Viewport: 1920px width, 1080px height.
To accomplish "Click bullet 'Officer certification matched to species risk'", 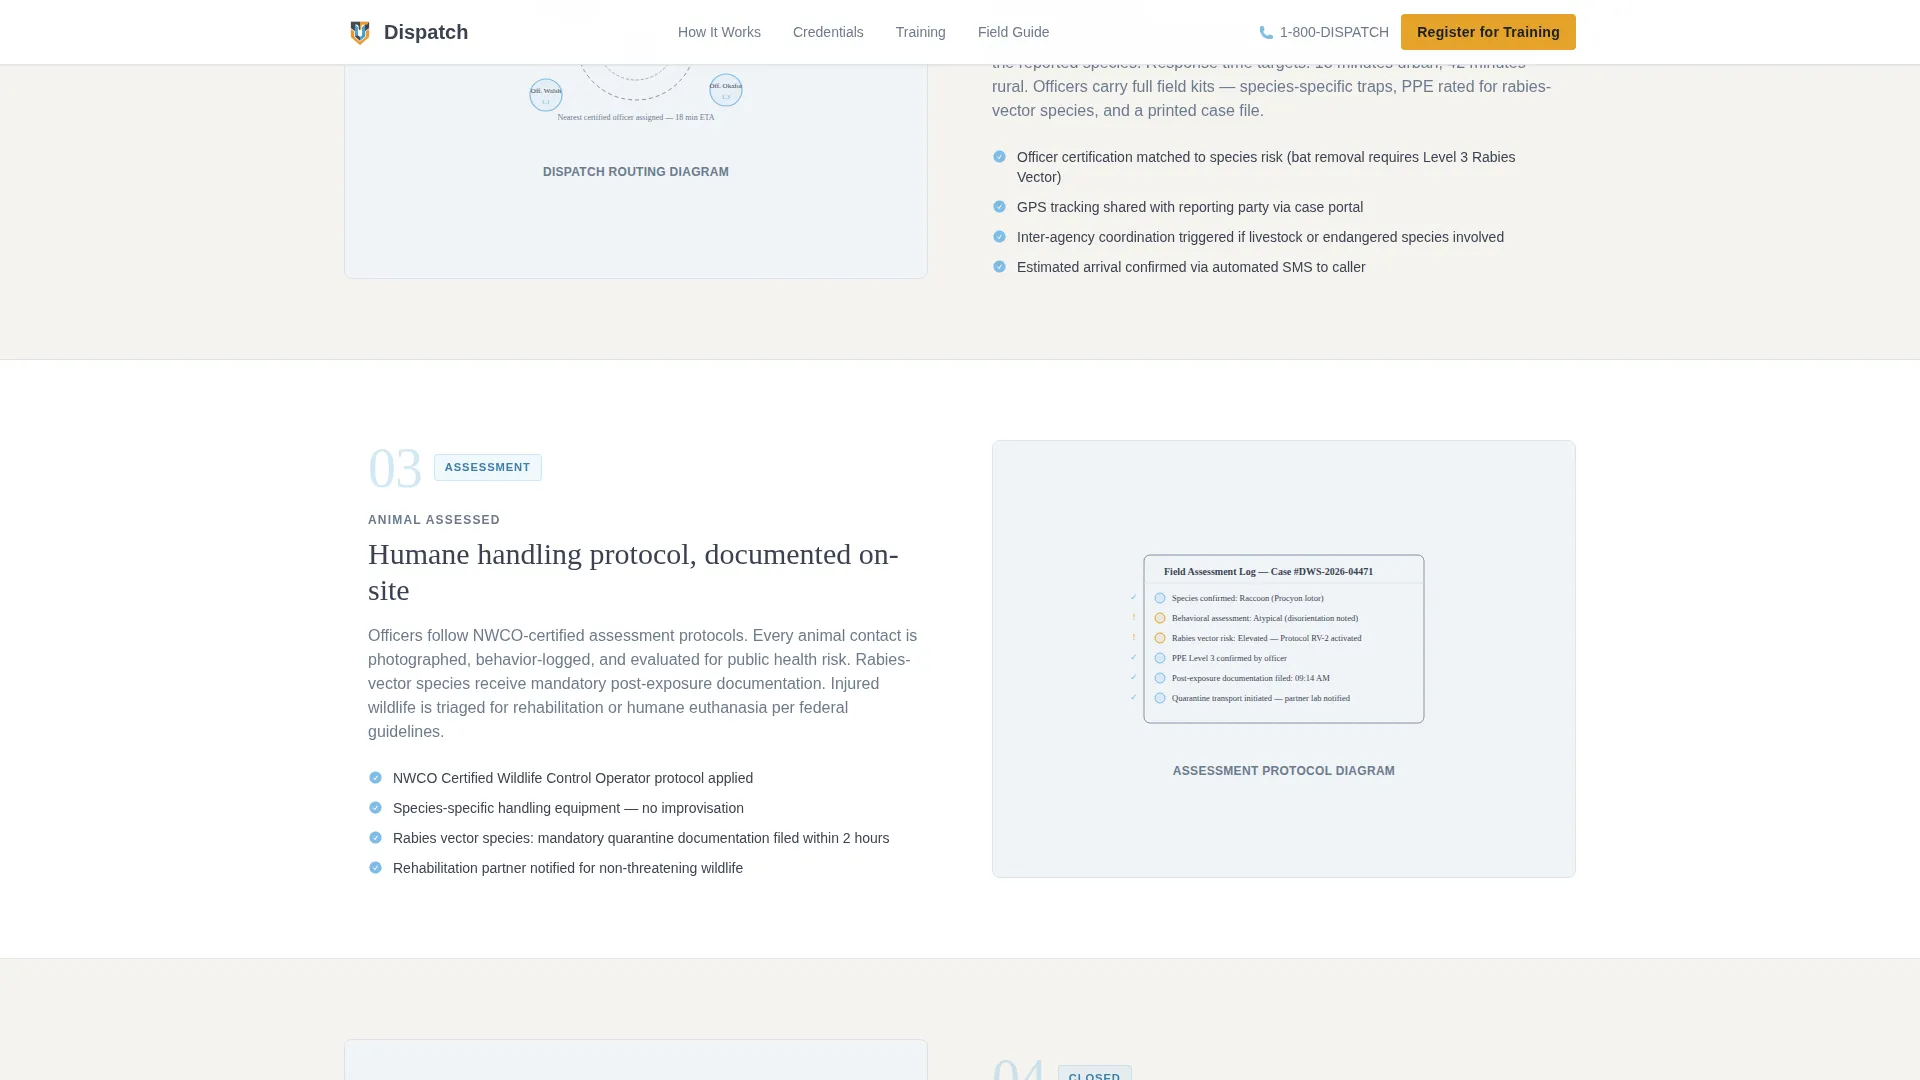I will (x=1266, y=167).
